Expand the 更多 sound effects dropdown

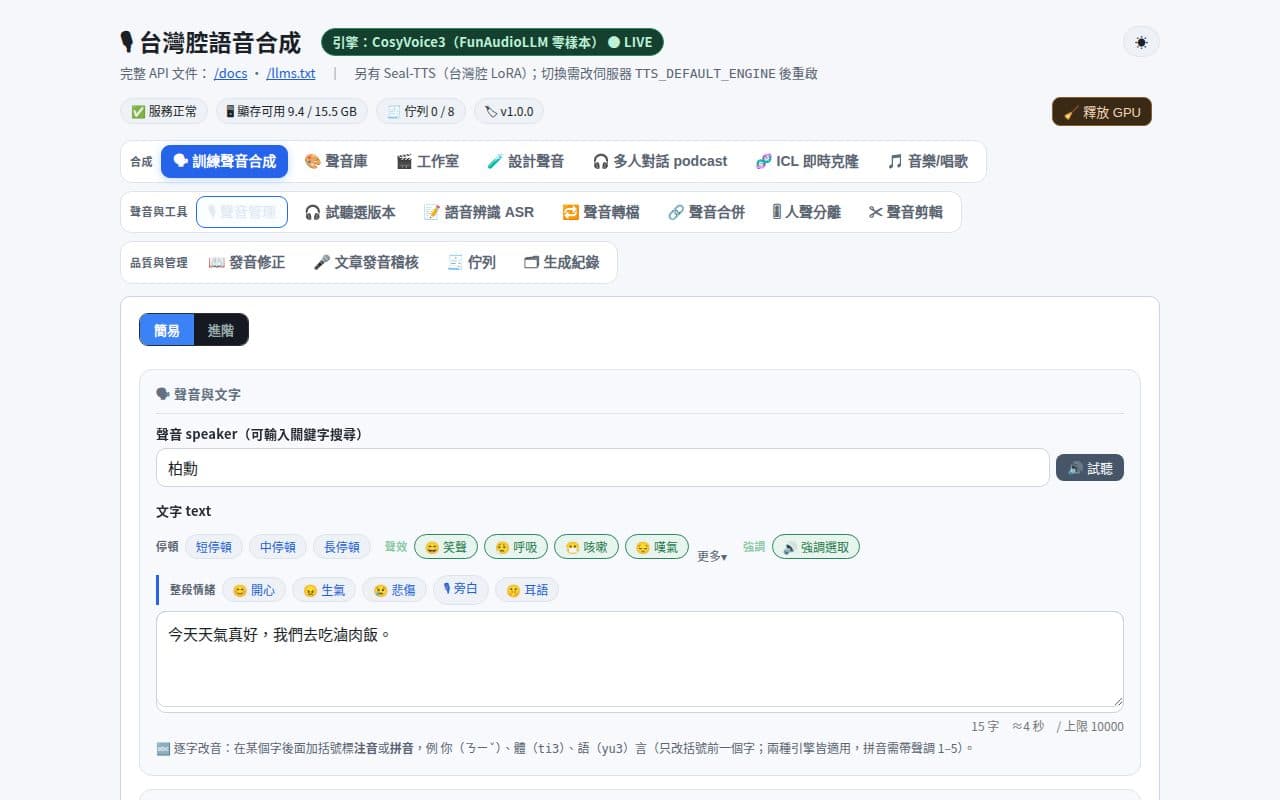712,556
